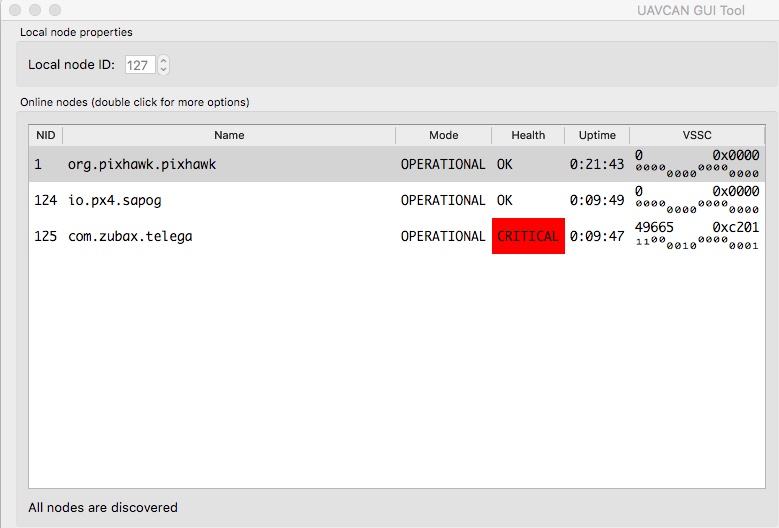Screen dimensions: 779x528
Task: Sort table by Health column header
Action: coord(528,135)
